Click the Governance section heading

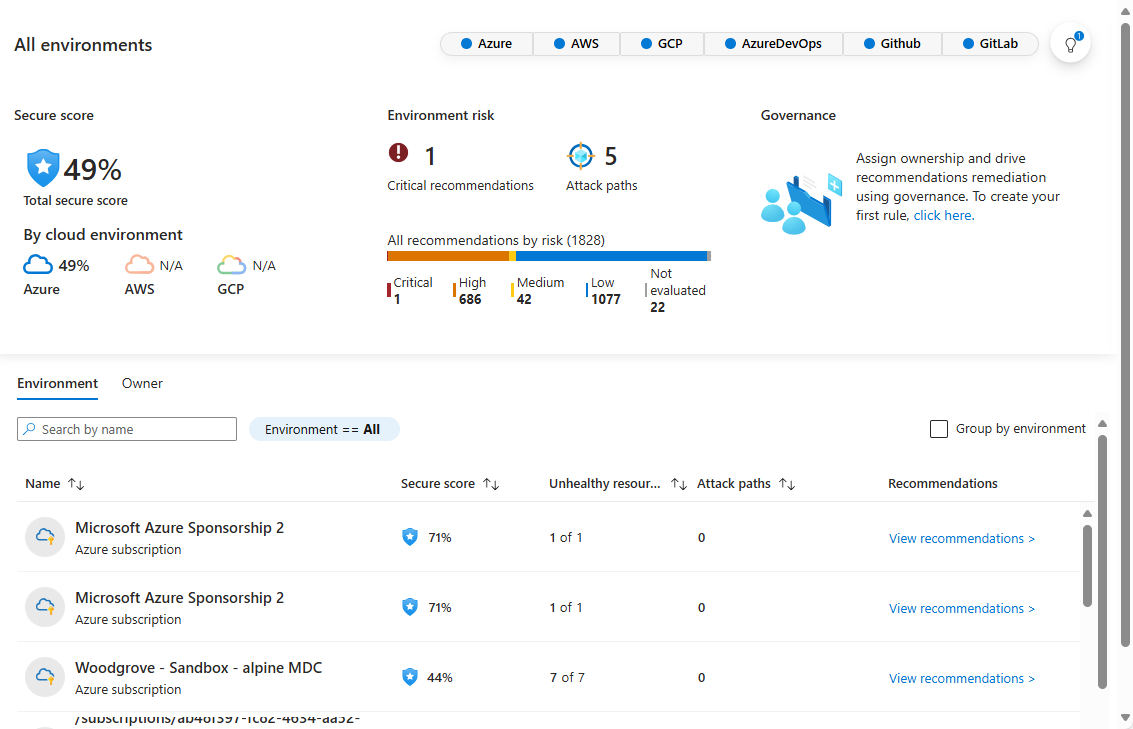tap(798, 116)
